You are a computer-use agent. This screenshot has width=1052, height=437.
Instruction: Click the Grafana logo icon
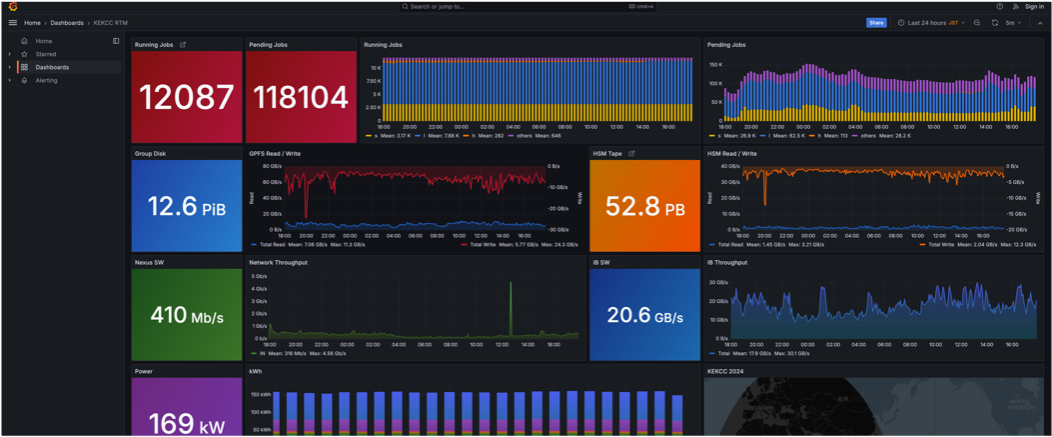coord(12,6)
